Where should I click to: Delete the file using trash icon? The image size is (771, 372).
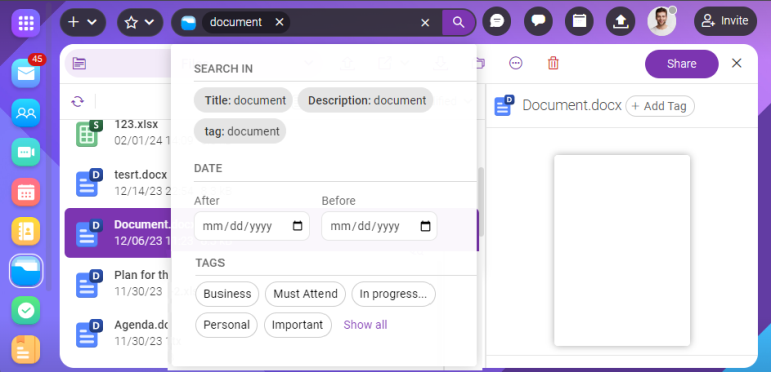tap(553, 63)
